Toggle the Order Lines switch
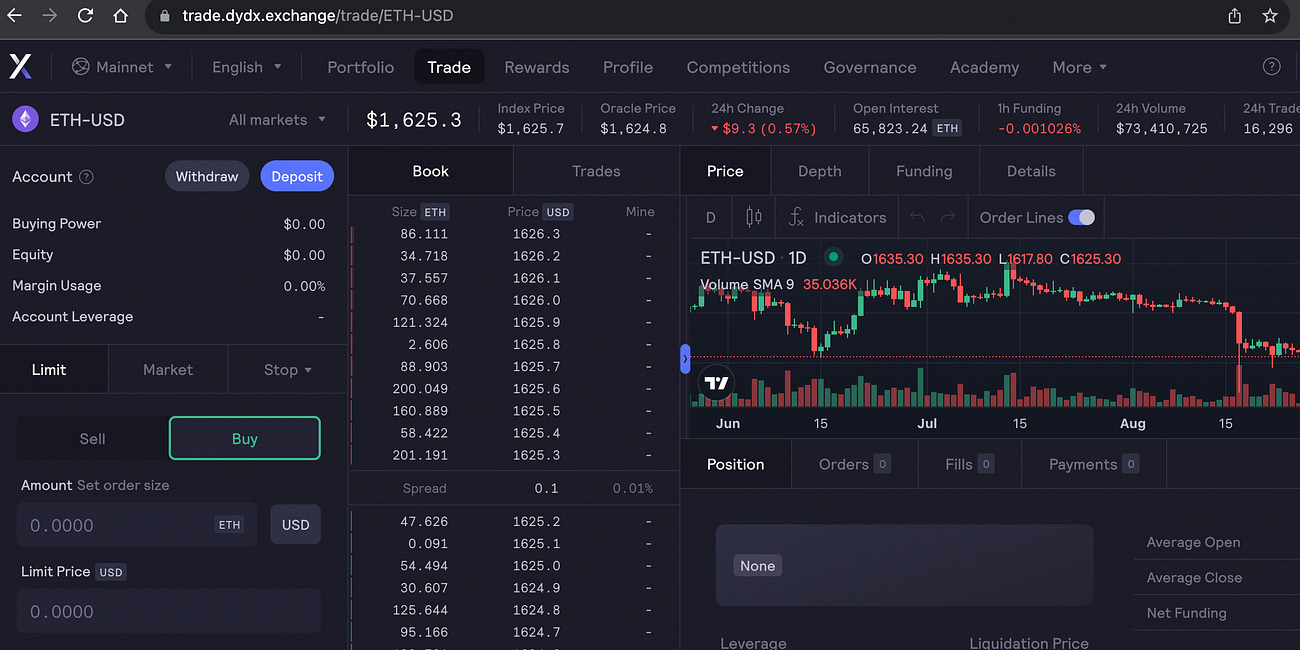The image size is (1300, 650). pos(1081,217)
